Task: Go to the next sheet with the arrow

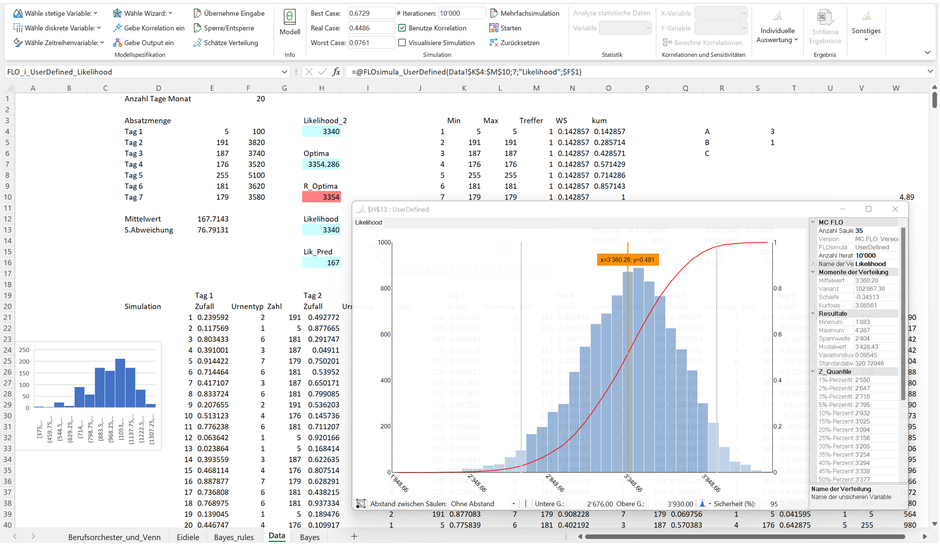Action: (33, 536)
